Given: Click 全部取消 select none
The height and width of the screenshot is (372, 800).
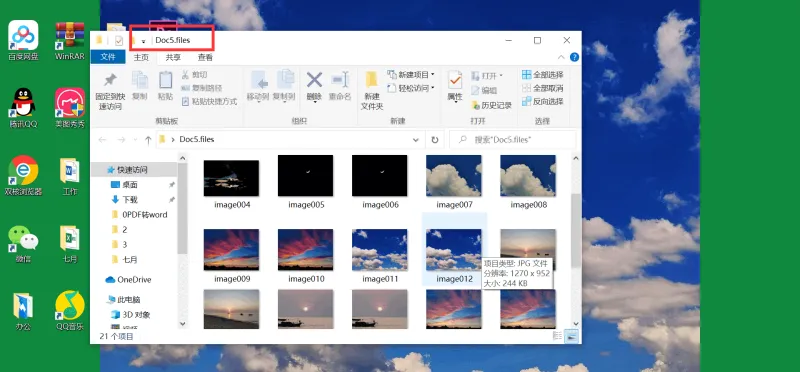Looking at the screenshot, I should point(542,88).
